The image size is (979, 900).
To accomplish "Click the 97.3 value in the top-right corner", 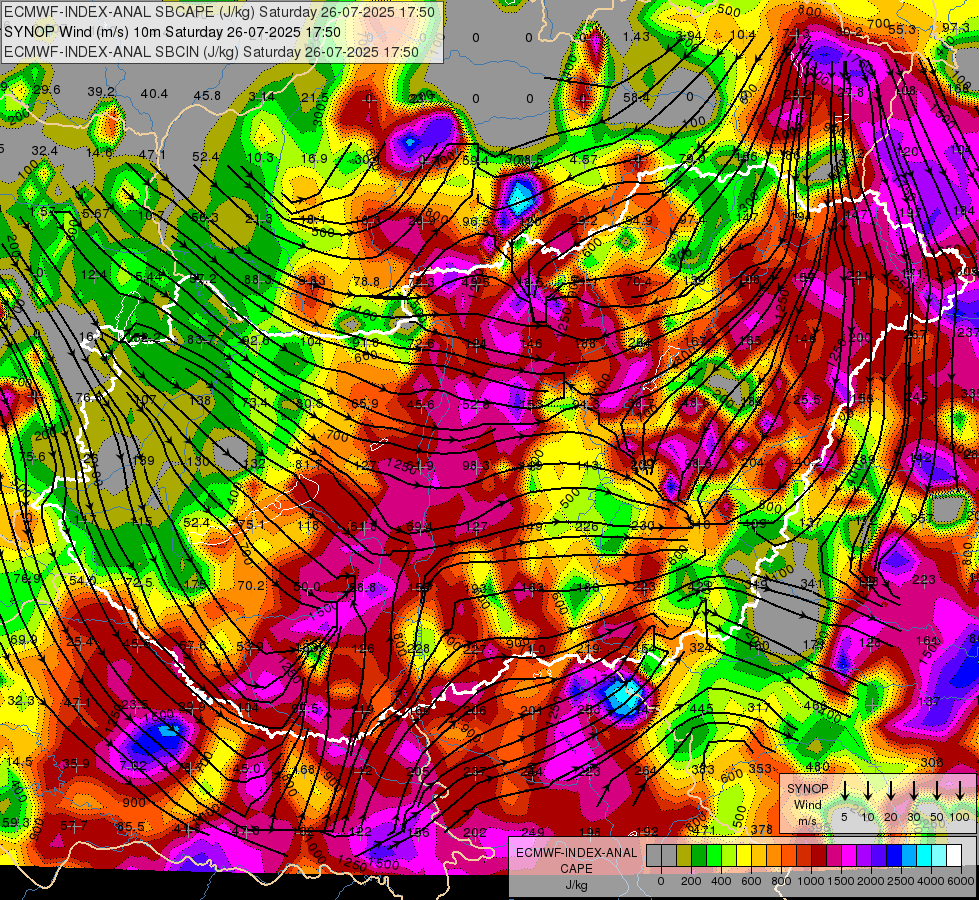I will click(x=956, y=27).
